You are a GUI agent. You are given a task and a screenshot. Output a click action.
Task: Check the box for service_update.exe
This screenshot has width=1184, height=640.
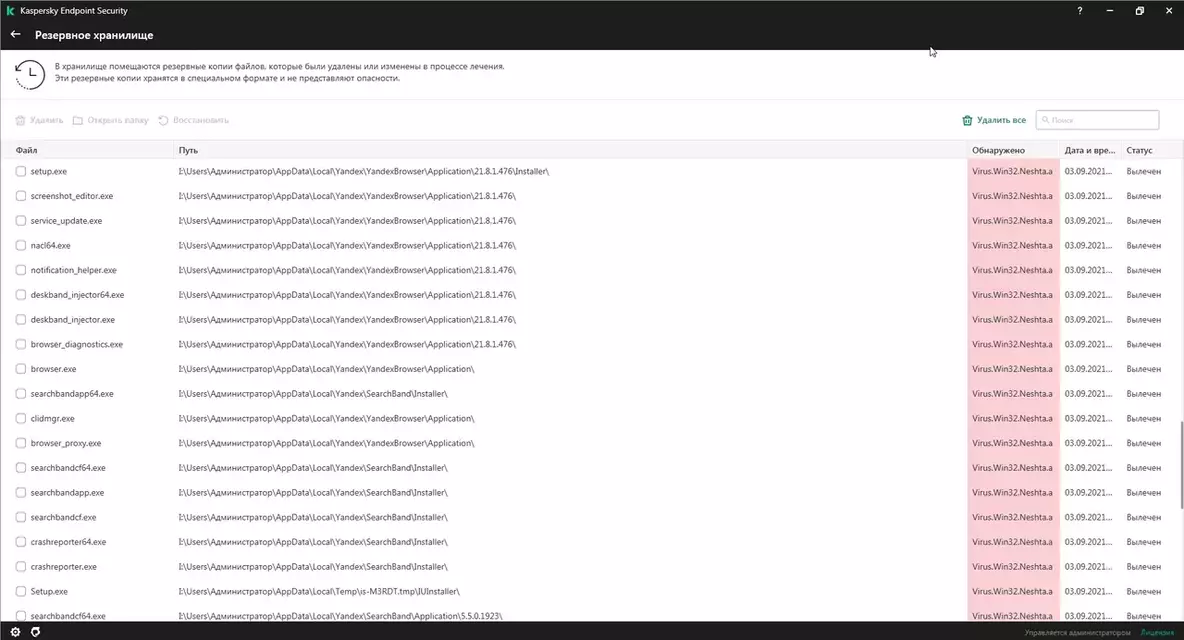coord(21,221)
